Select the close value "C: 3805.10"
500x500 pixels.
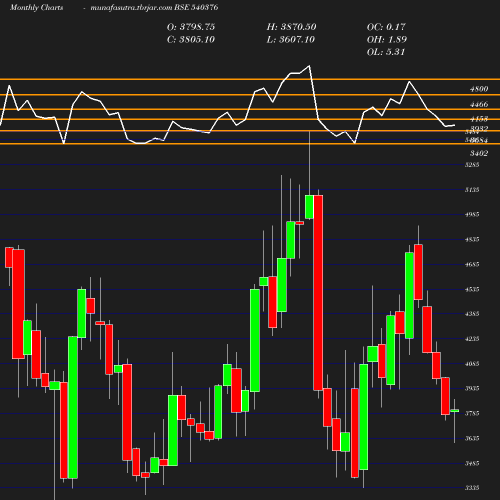pyautogui.click(x=191, y=40)
